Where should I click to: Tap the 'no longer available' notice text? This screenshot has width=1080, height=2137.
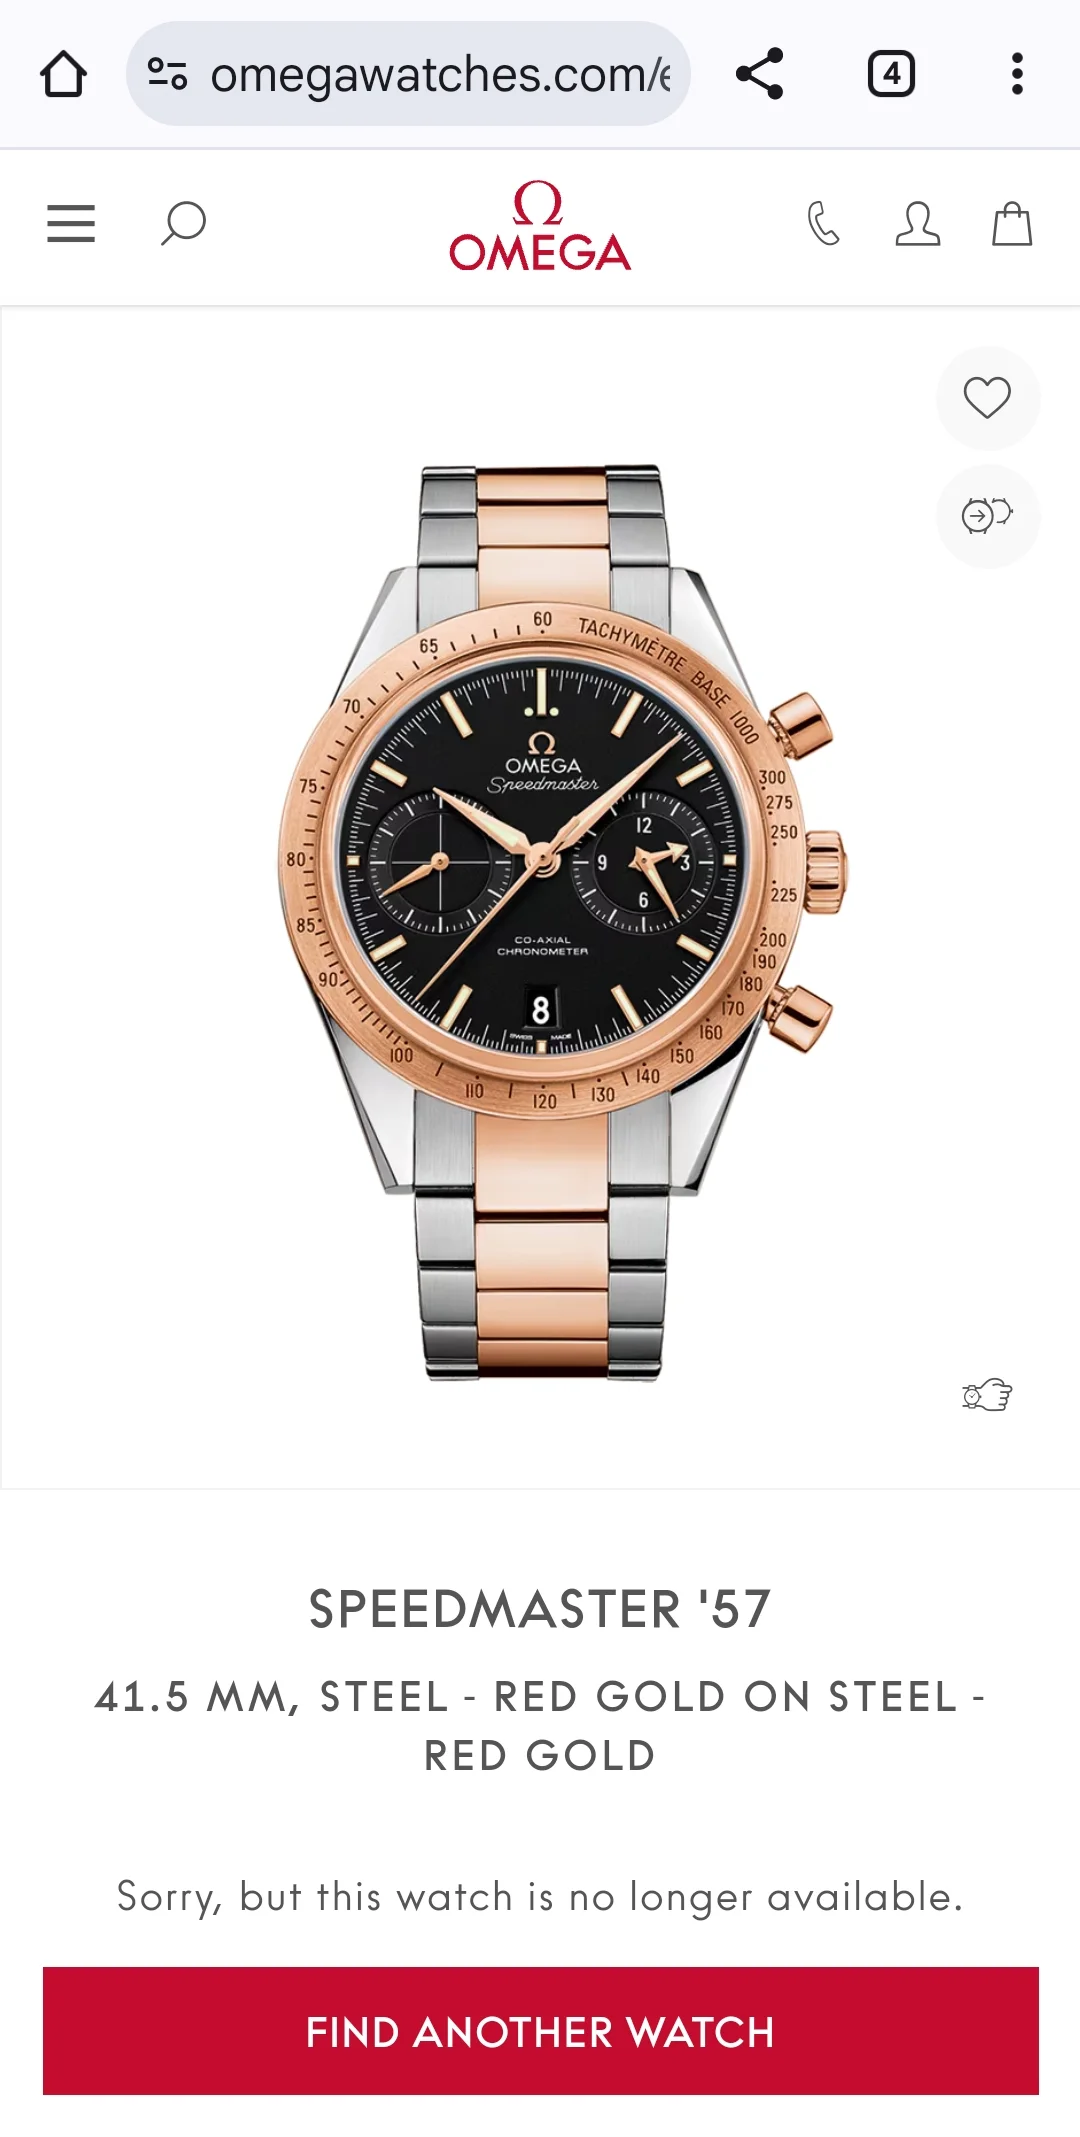[540, 1898]
